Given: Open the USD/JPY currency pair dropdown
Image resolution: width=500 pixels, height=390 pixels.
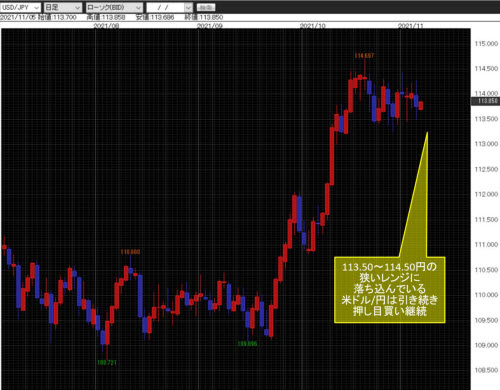Looking at the screenshot, I should click(x=20, y=7).
